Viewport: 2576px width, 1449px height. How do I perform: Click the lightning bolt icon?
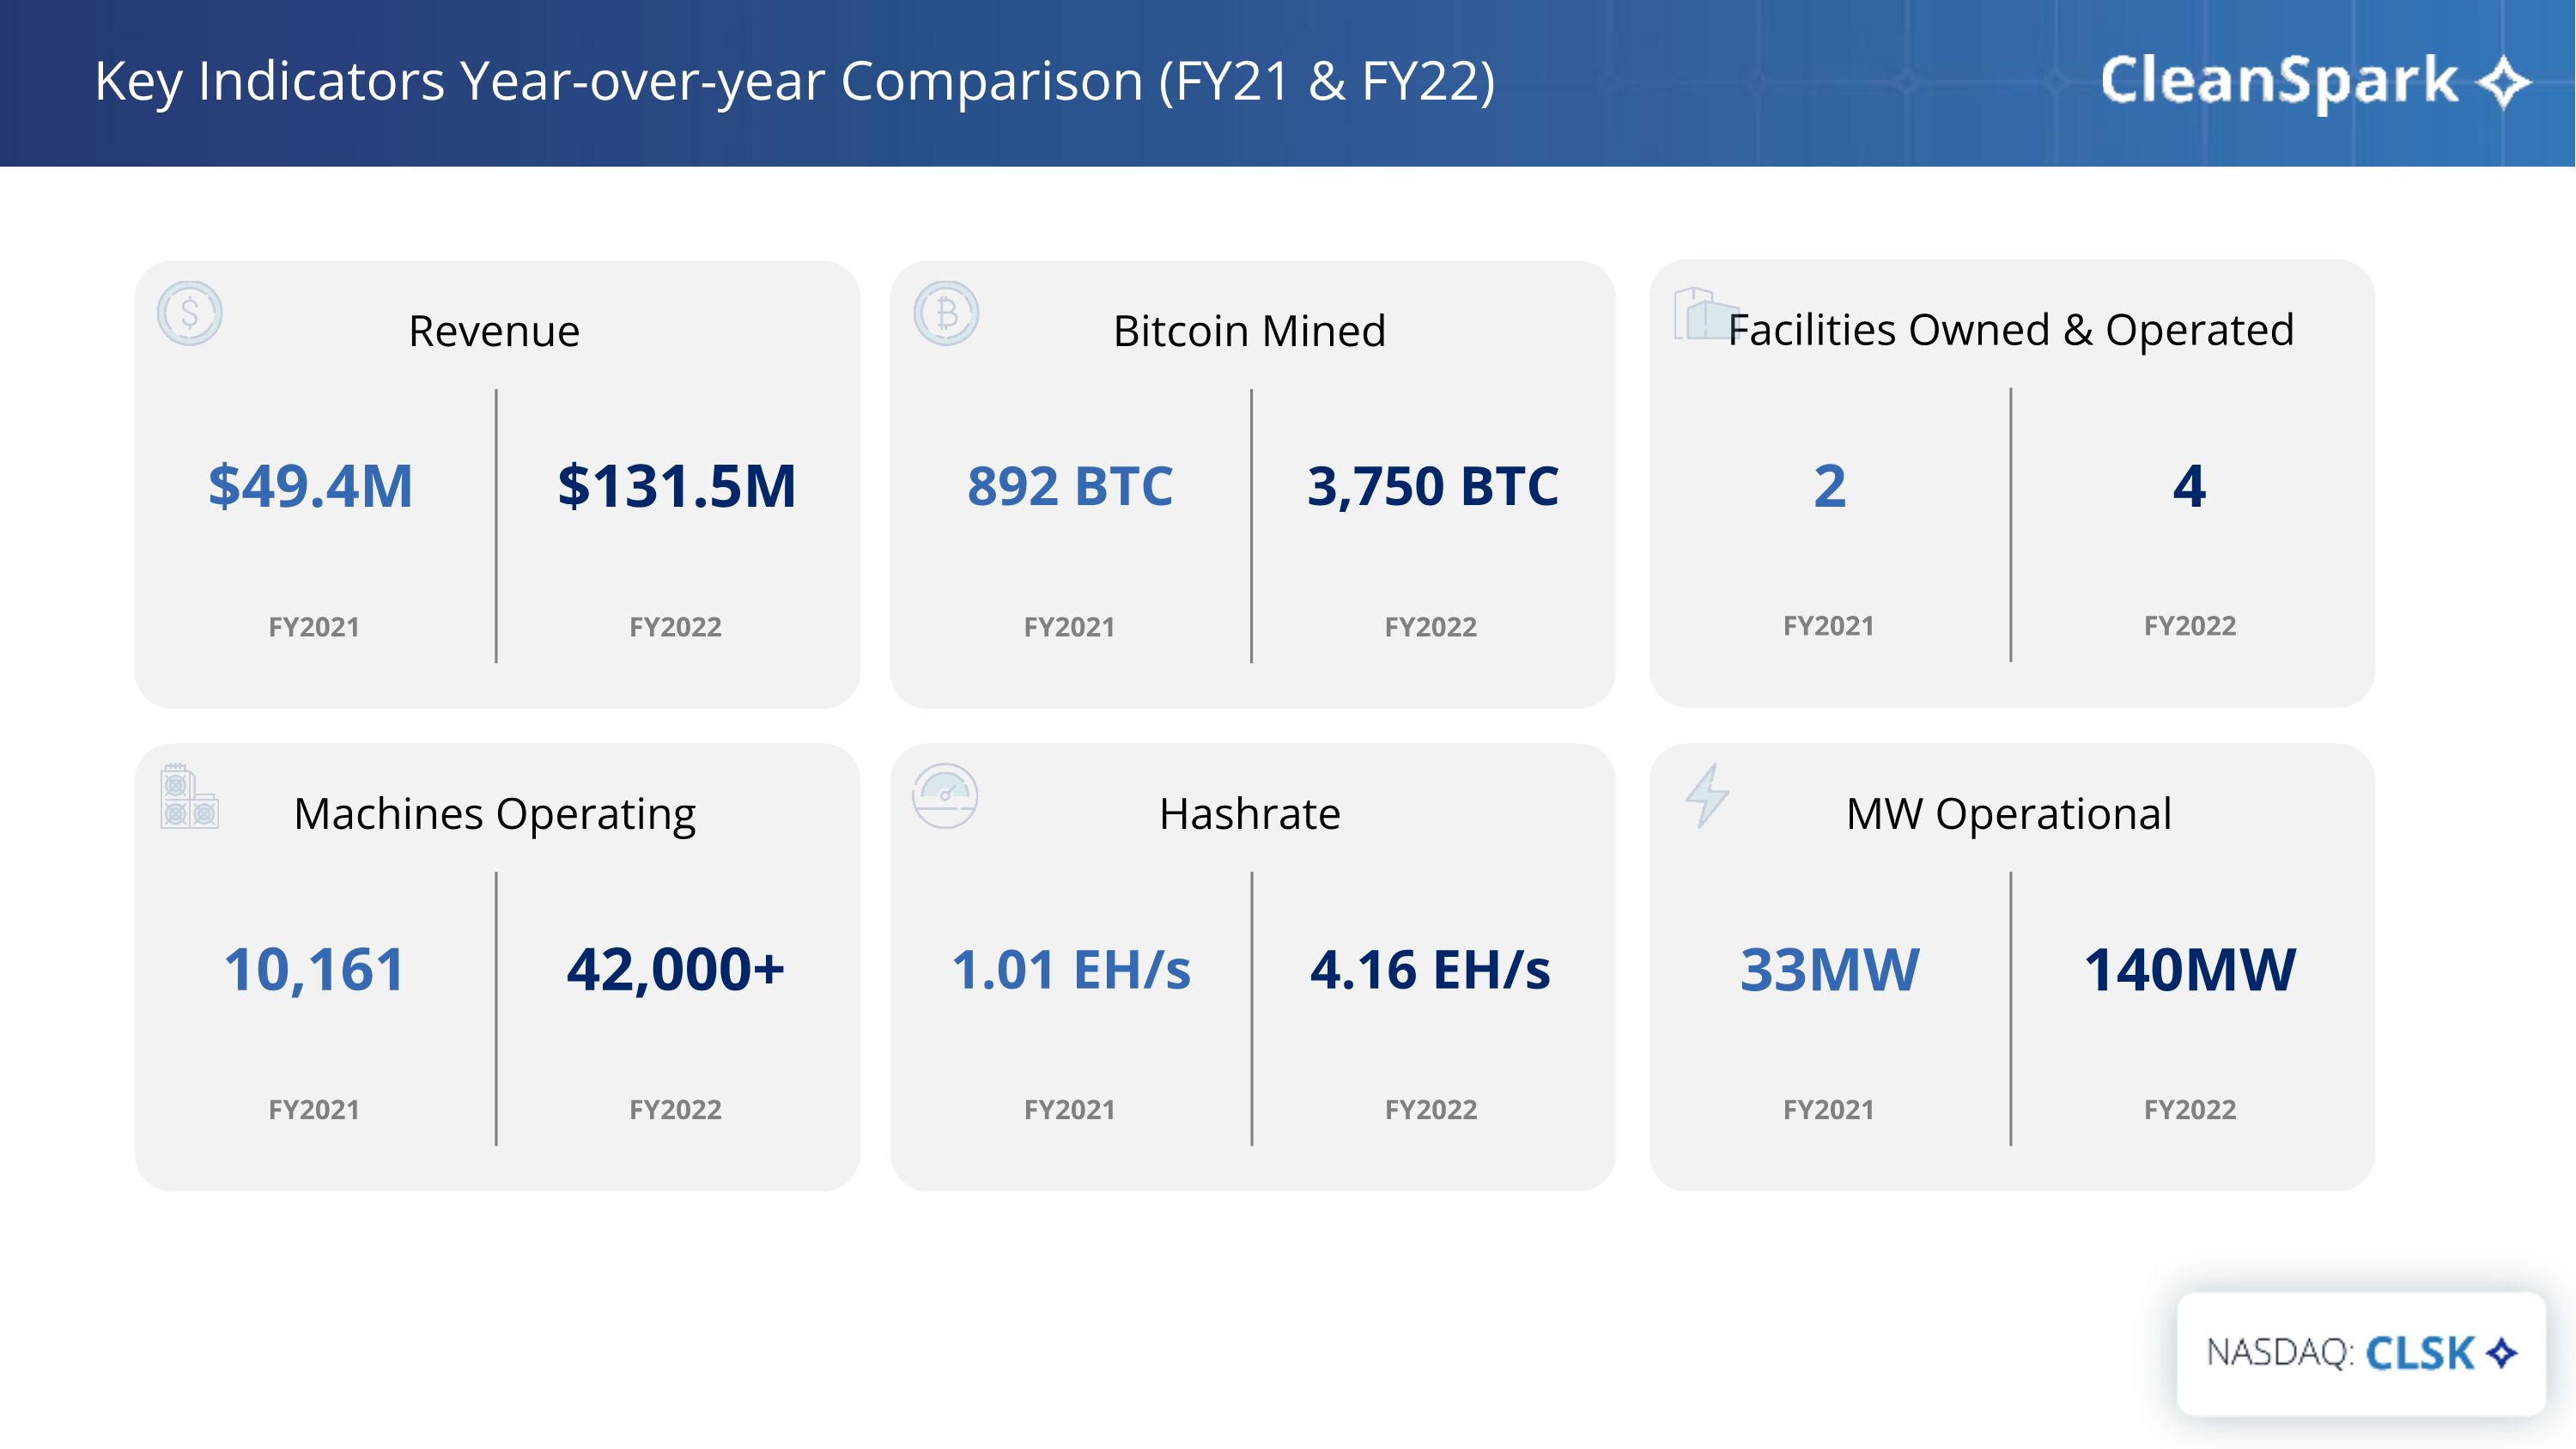[x=1707, y=795]
